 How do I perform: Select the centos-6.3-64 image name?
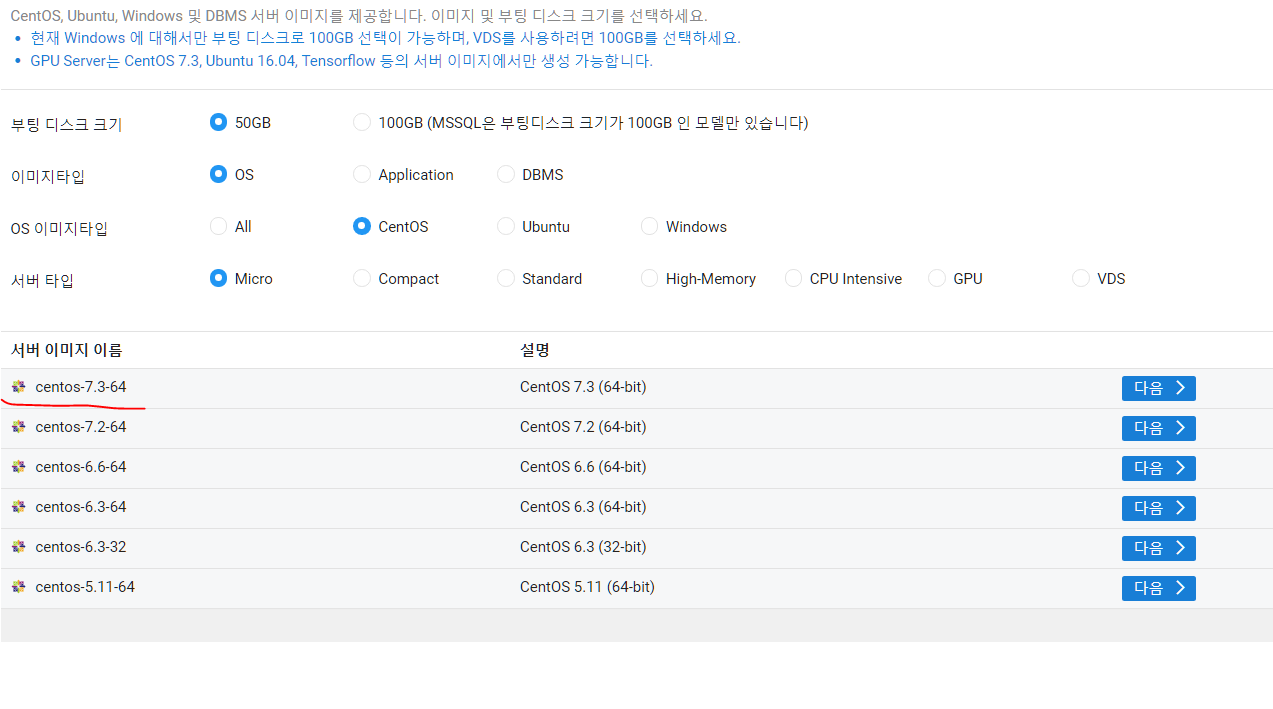pos(81,507)
